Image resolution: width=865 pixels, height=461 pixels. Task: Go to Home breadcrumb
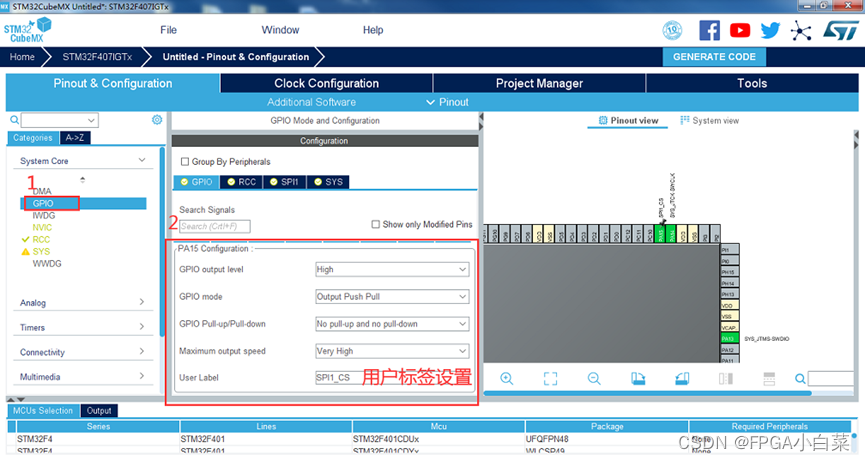pos(22,57)
